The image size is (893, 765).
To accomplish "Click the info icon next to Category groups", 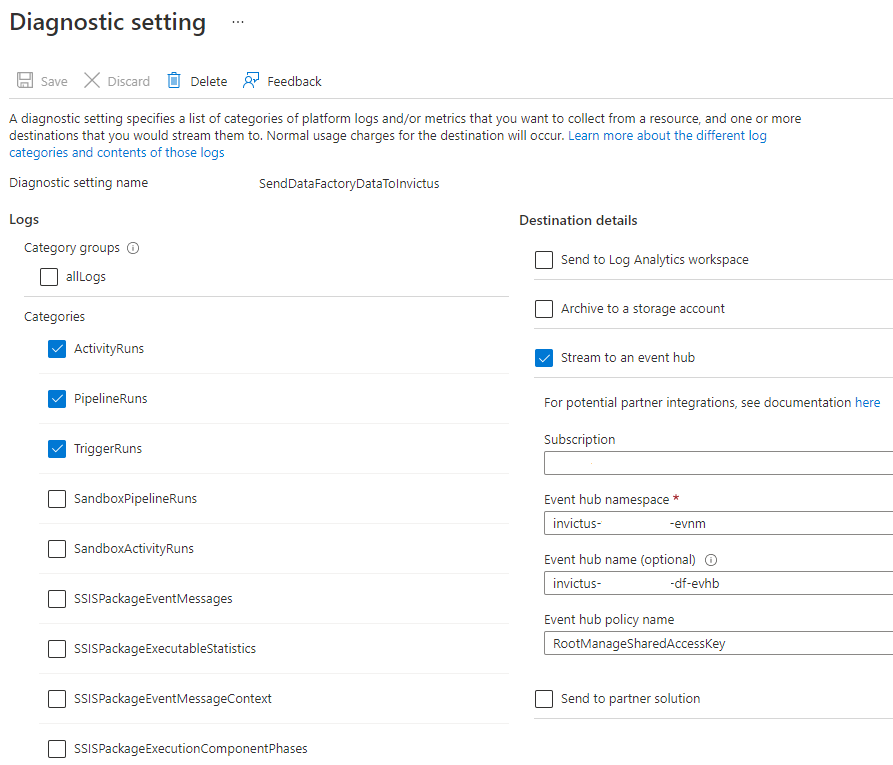I will [133, 248].
